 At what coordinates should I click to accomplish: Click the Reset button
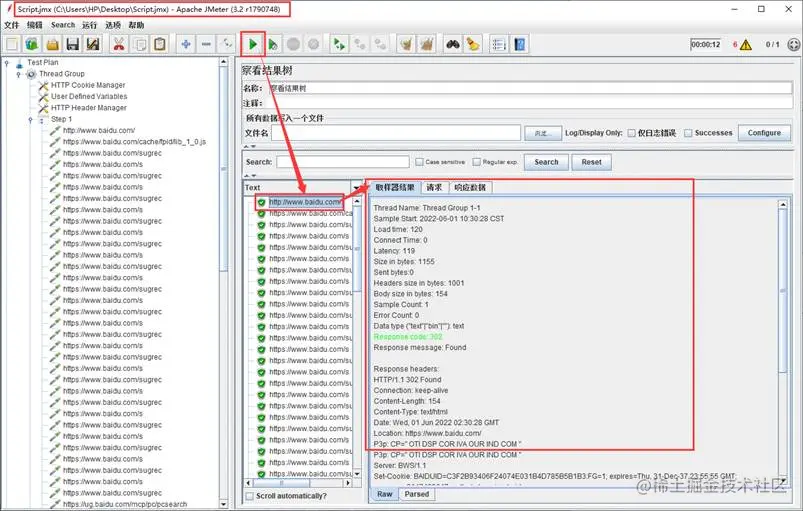coord(591,162)
